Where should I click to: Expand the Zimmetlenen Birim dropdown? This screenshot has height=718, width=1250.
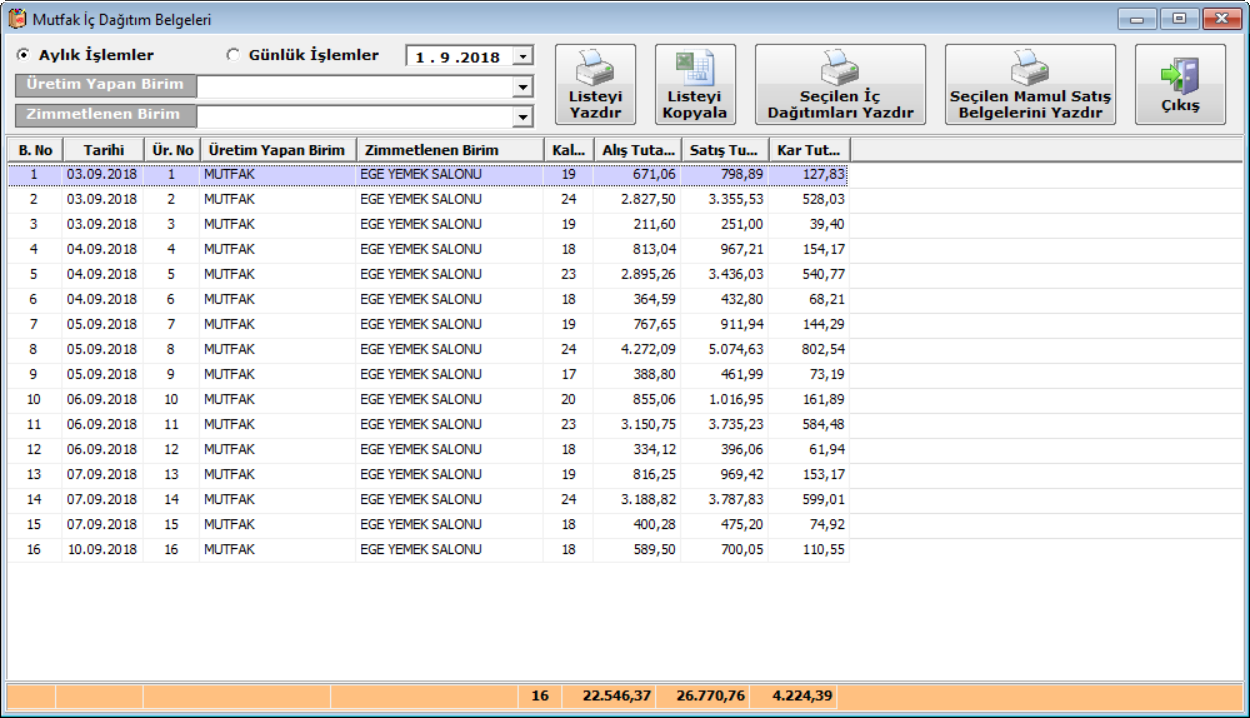click(522, 117)
